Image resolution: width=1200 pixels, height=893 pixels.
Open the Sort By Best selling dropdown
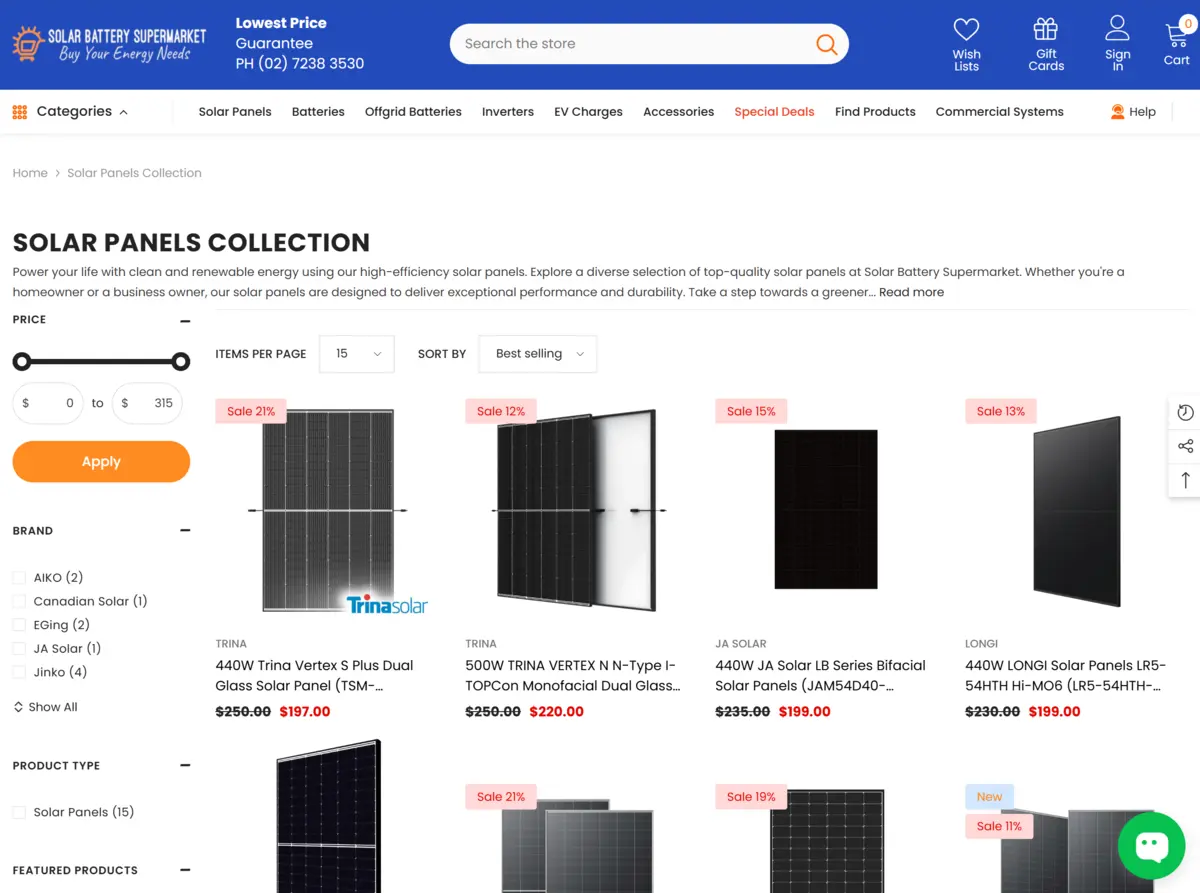click(x=538, y=354)
